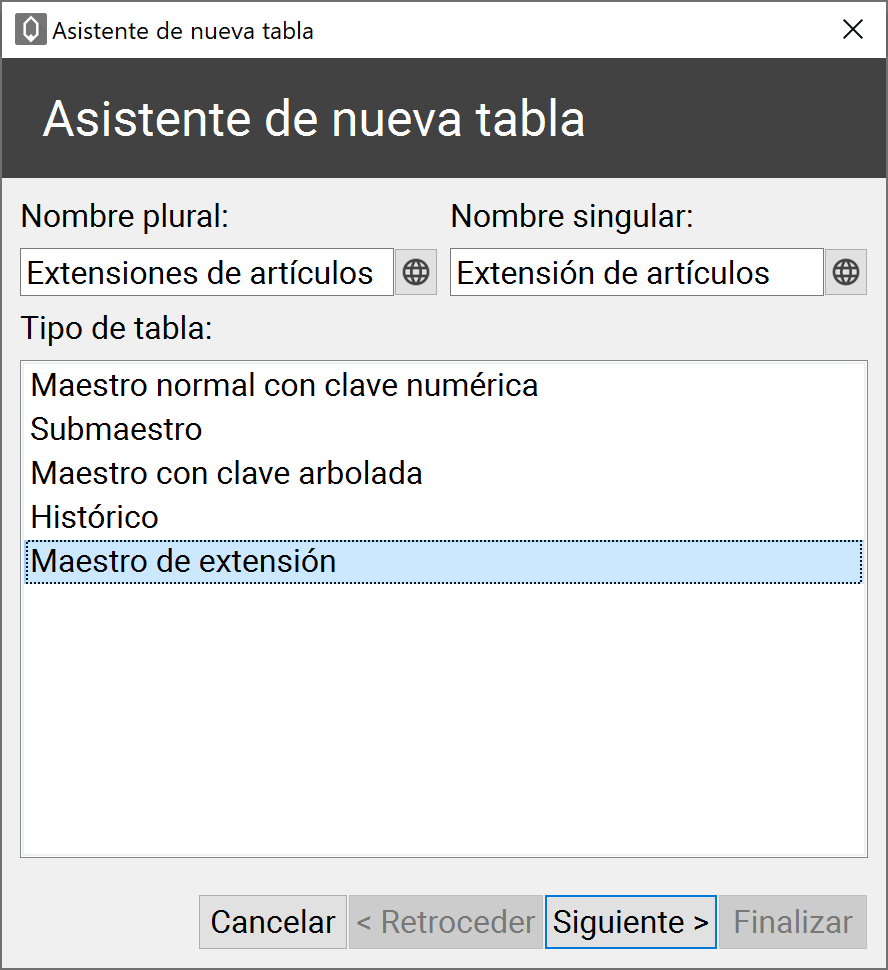Screen dimensions: 888x970
Task: Click the Finalizar button
Action: coord(793,922)
